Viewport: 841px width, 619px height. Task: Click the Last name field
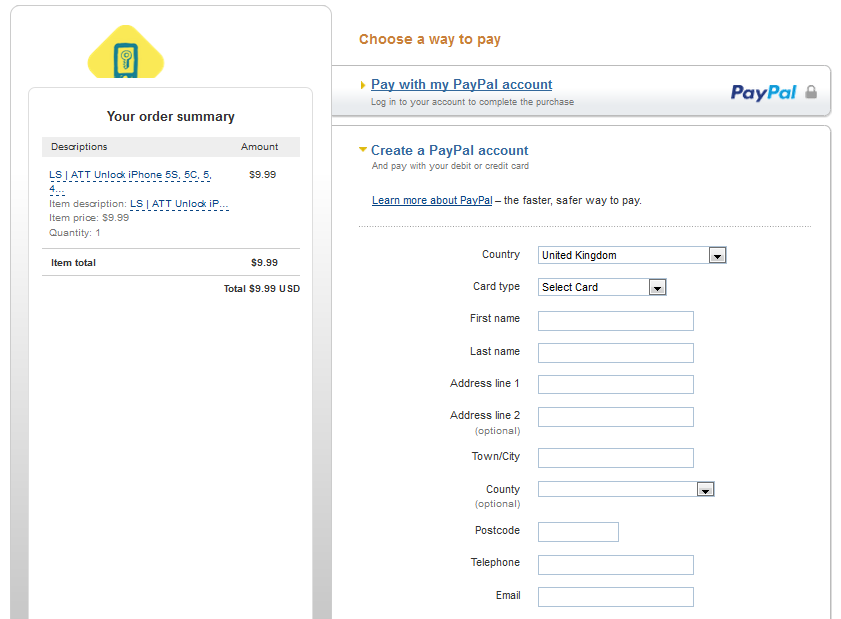click(615, 353)
